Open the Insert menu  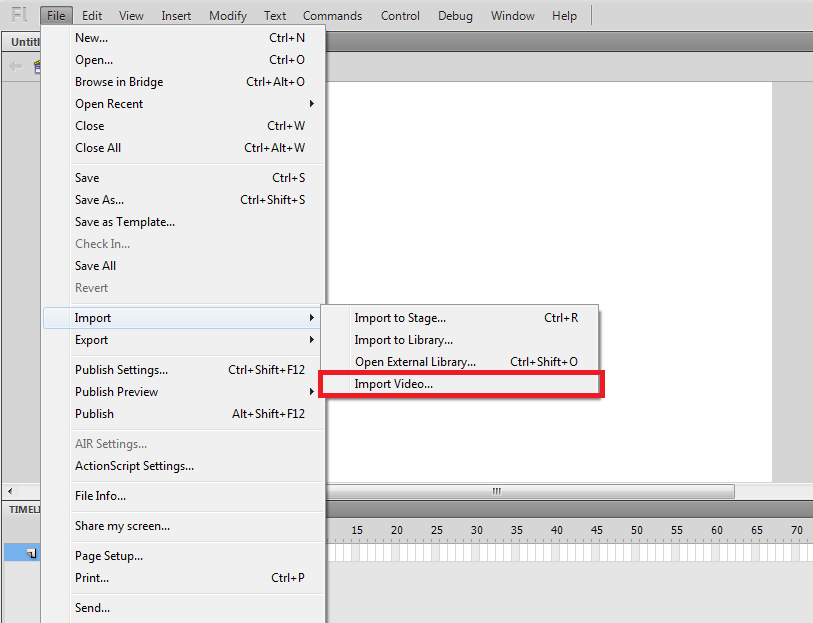(x=176, y=16)
